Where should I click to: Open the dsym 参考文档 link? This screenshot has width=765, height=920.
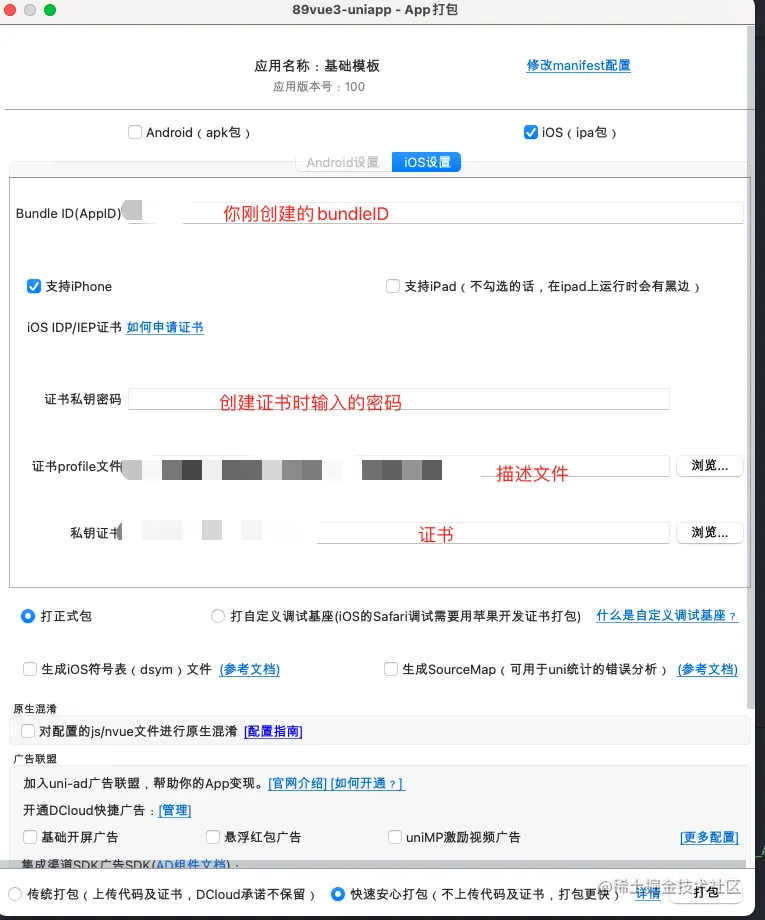pos(249,669)
